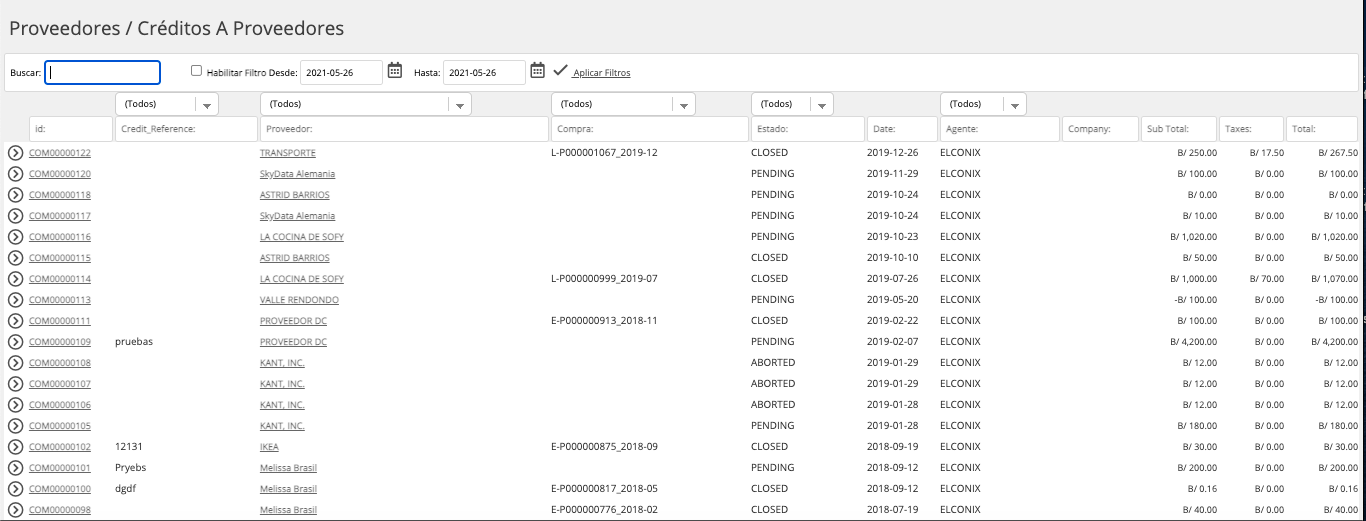Select purchase L-P000001067_2019-12 cell
This screenshot has height=521, width=1366.
point(604,153)
